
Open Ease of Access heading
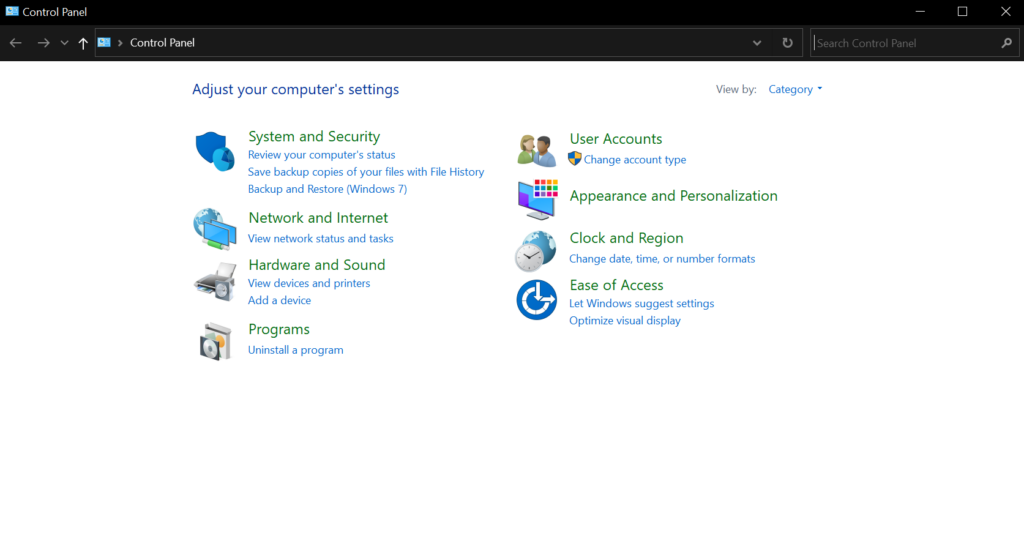click(616, 285)
